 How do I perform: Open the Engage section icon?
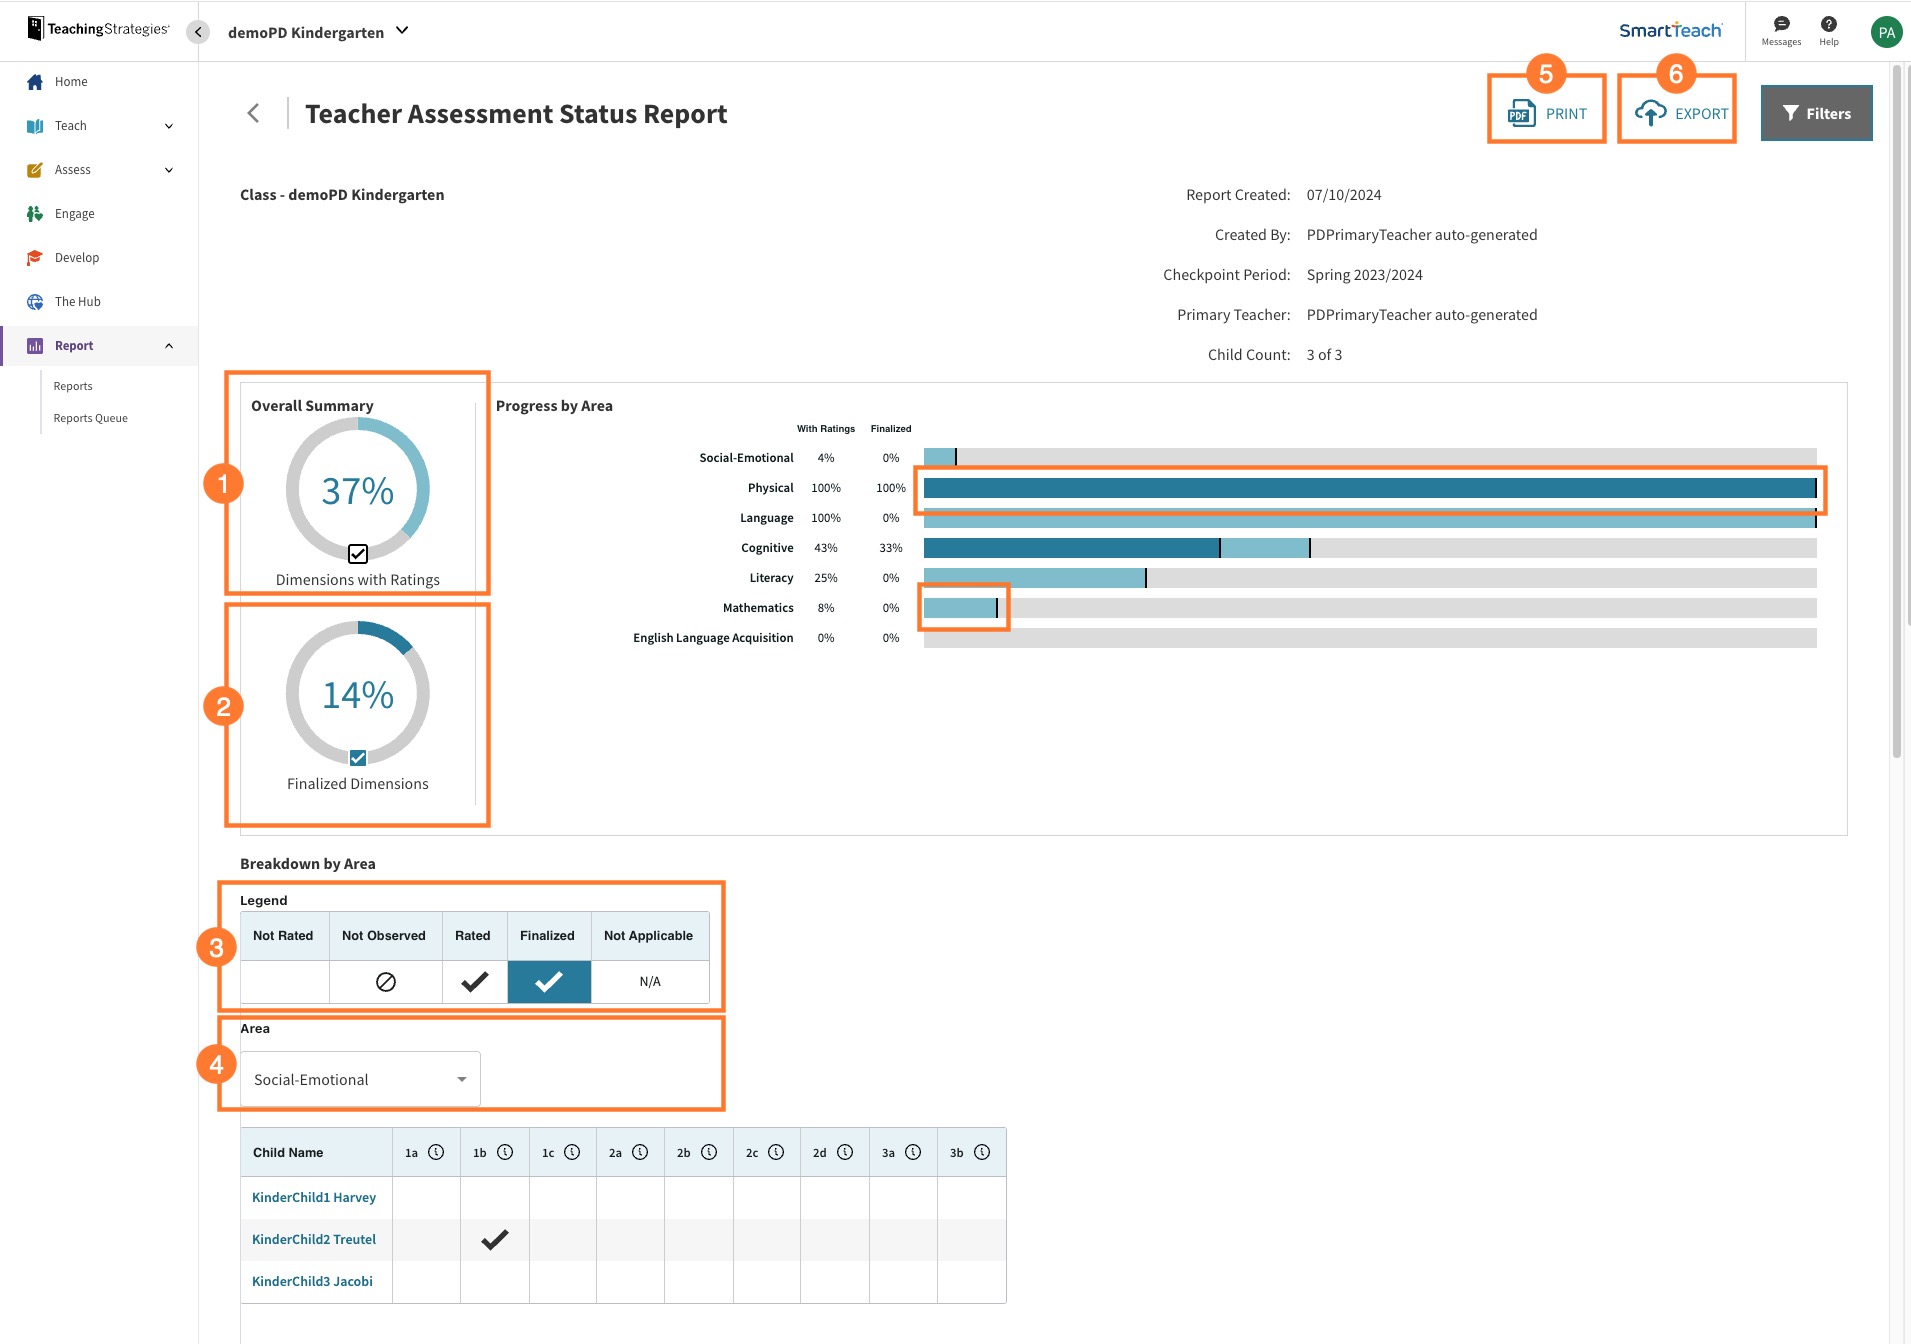click(x=35, y=213)
